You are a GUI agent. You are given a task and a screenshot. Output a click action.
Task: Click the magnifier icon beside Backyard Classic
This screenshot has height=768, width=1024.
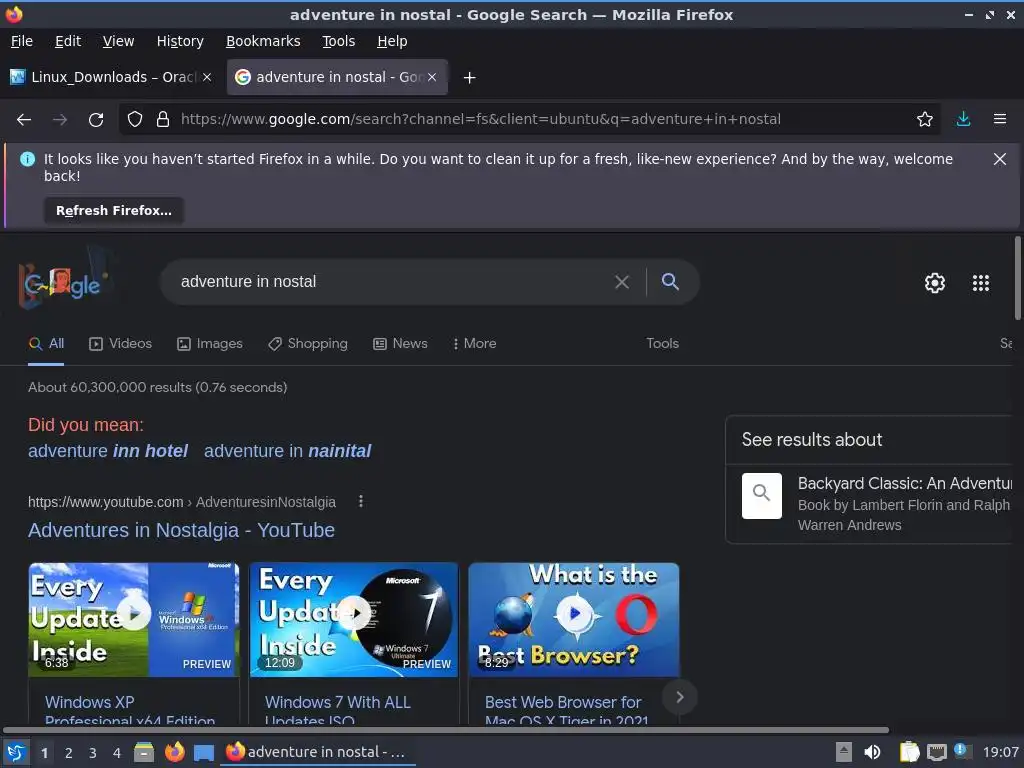point(761,496)
